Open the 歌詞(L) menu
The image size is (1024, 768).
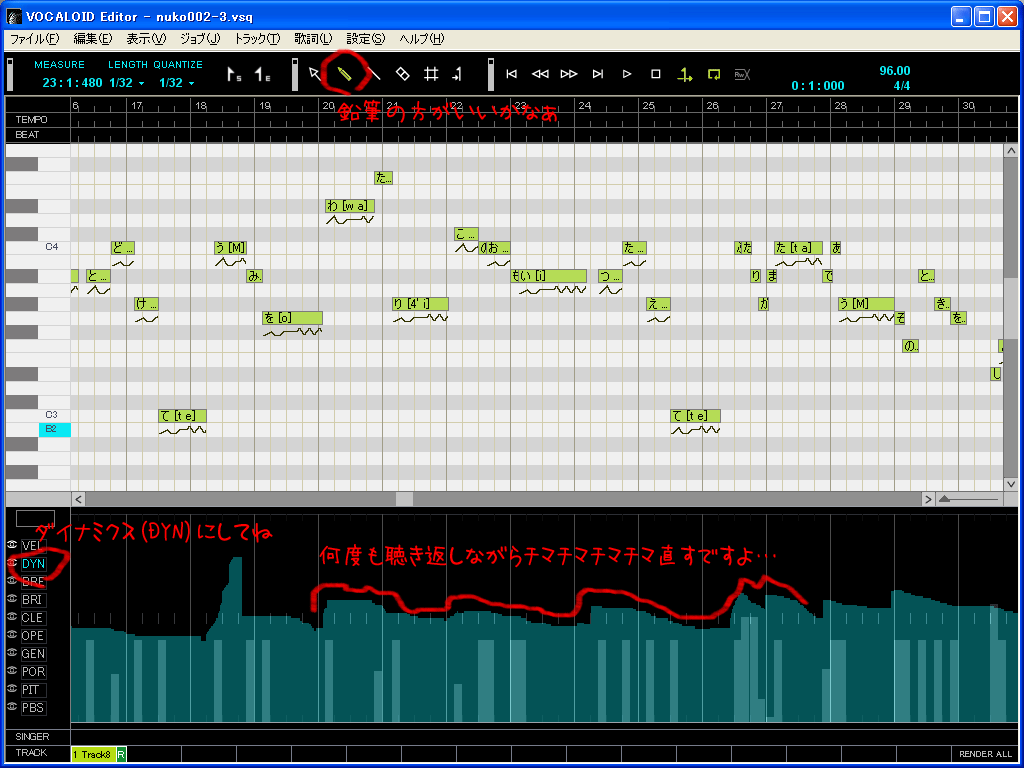point(313,39)
